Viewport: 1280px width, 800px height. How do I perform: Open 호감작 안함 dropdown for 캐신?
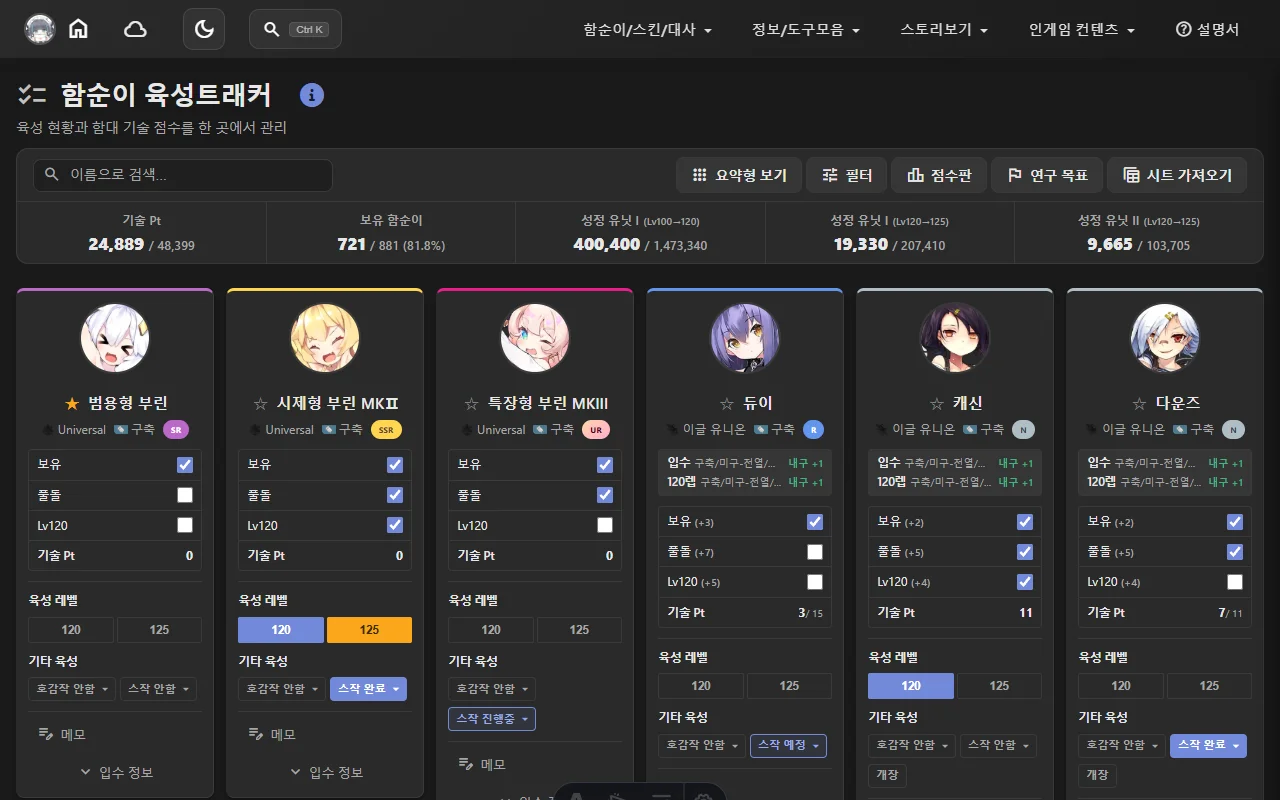click(912, 745)
